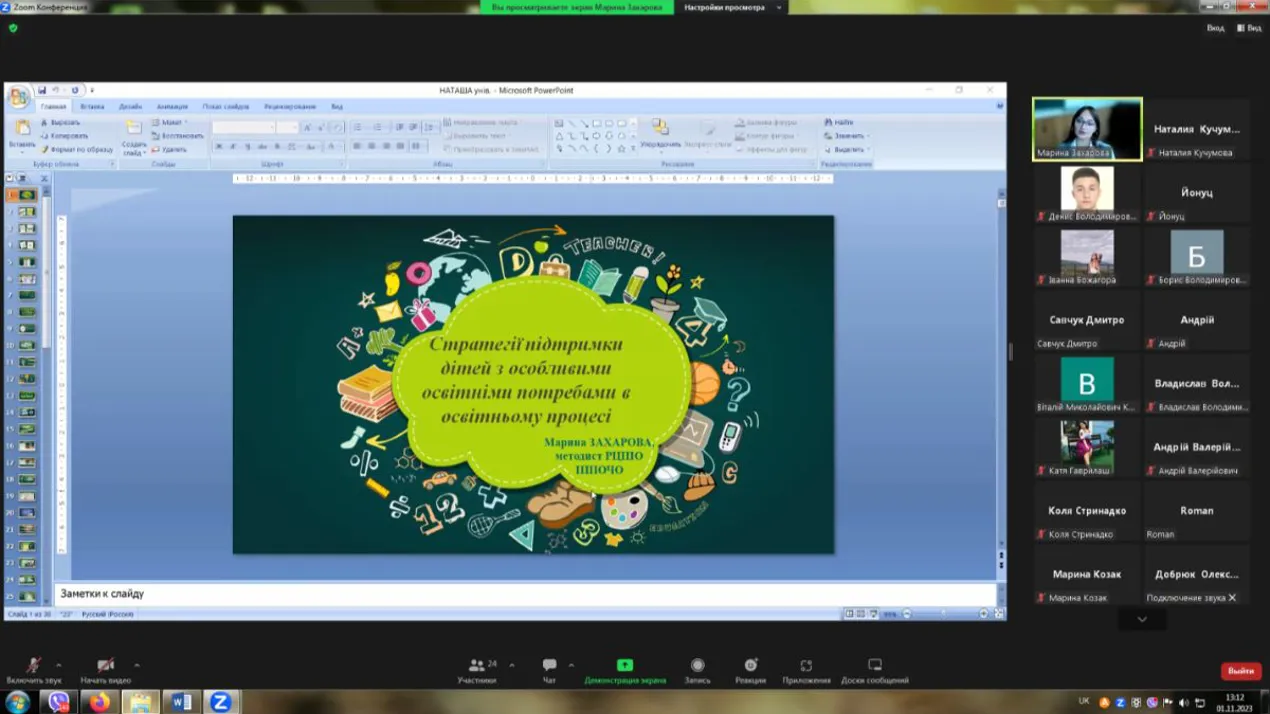
Task: Select Катя Гаврилаш participant tile
Action: [1087, 446]
